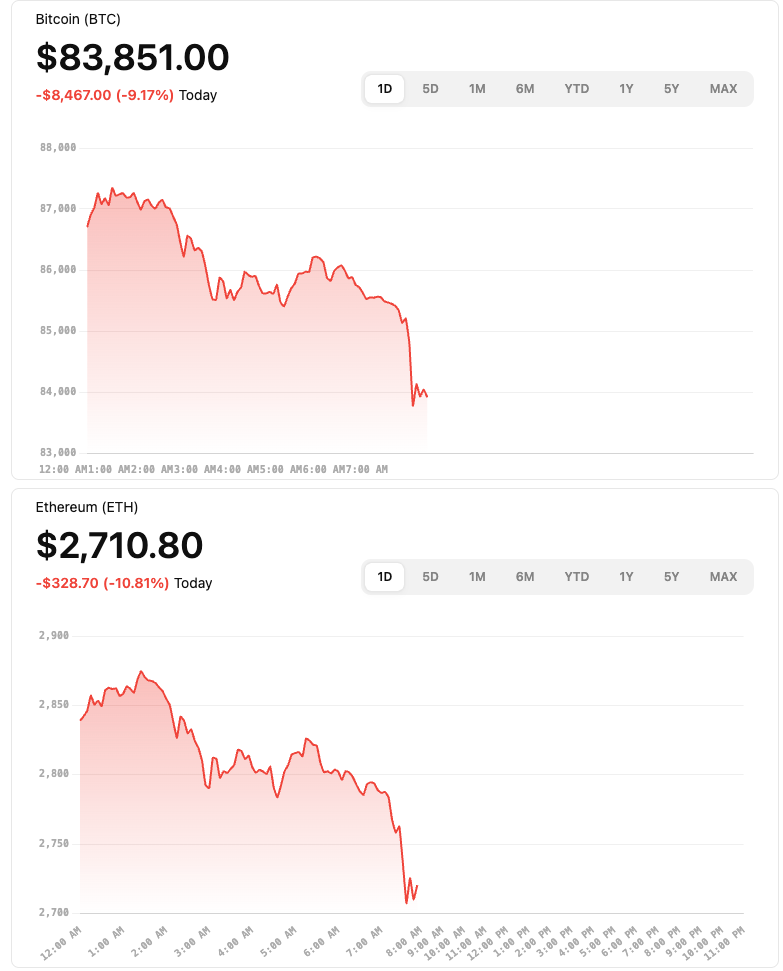
Task: Show Ethereum's 1M price history
Action: [x=477, y=577]
